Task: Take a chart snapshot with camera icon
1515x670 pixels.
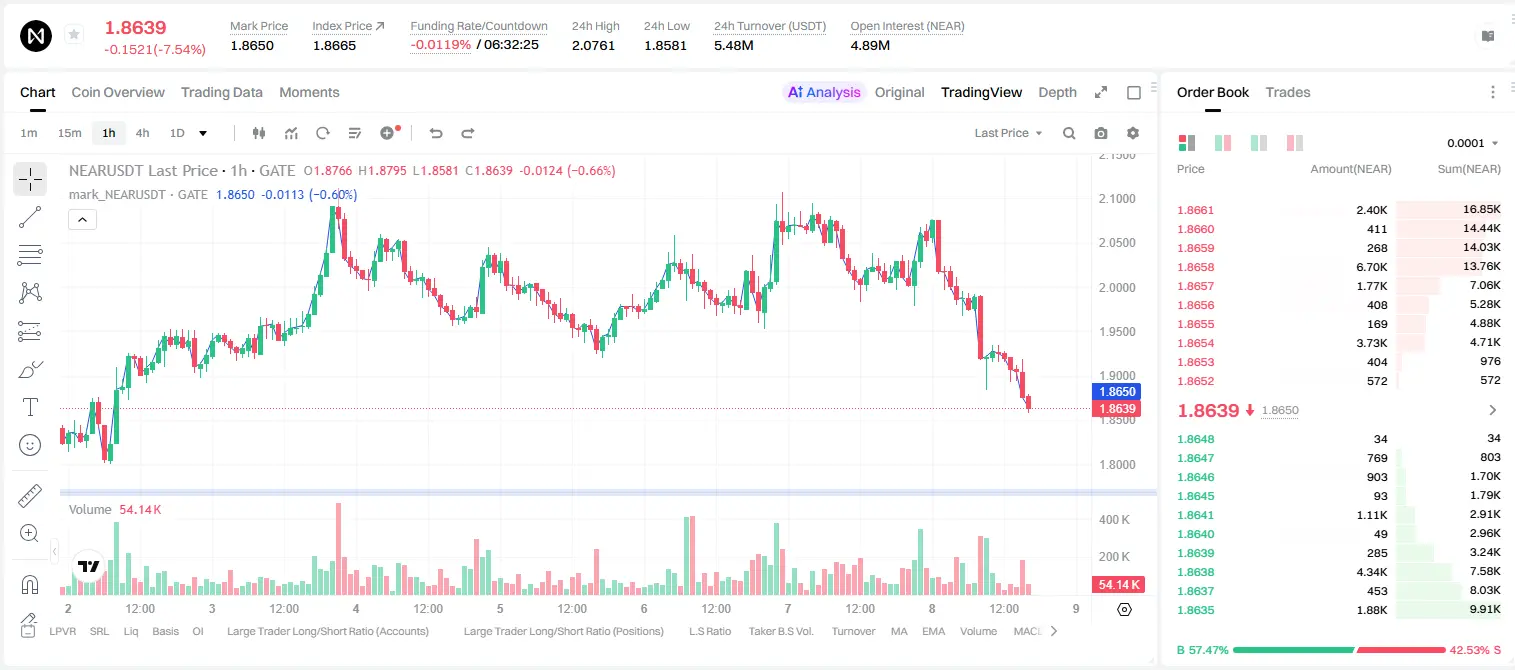Action: coord(1101,133)
